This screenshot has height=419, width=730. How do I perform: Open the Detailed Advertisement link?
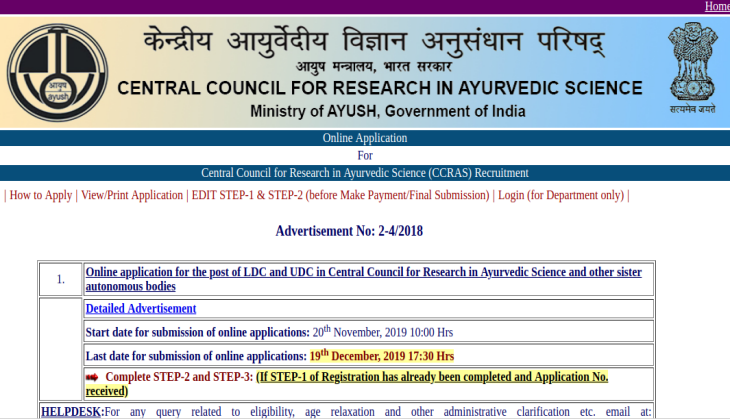[x=141, y=309]
